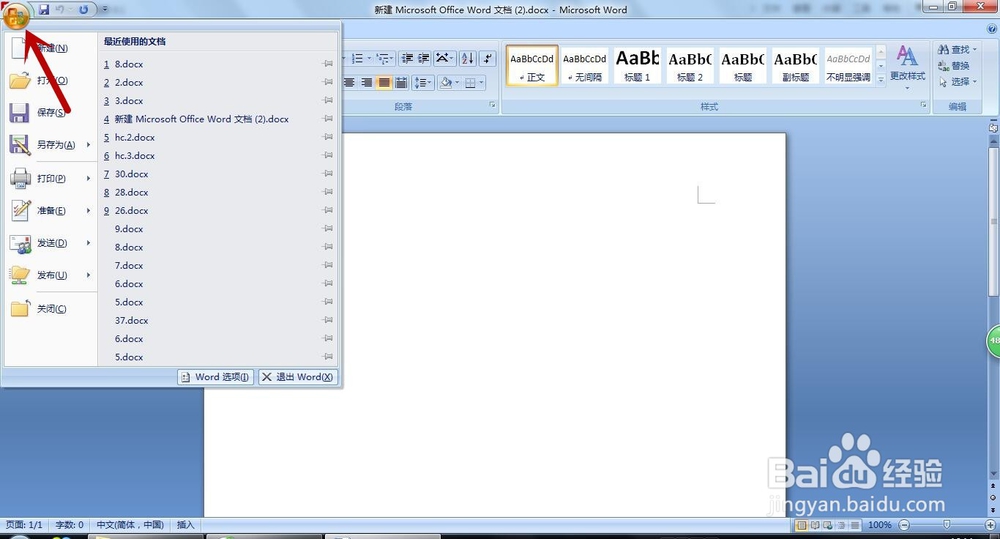Click the Word 选项 button

point(216,377)
